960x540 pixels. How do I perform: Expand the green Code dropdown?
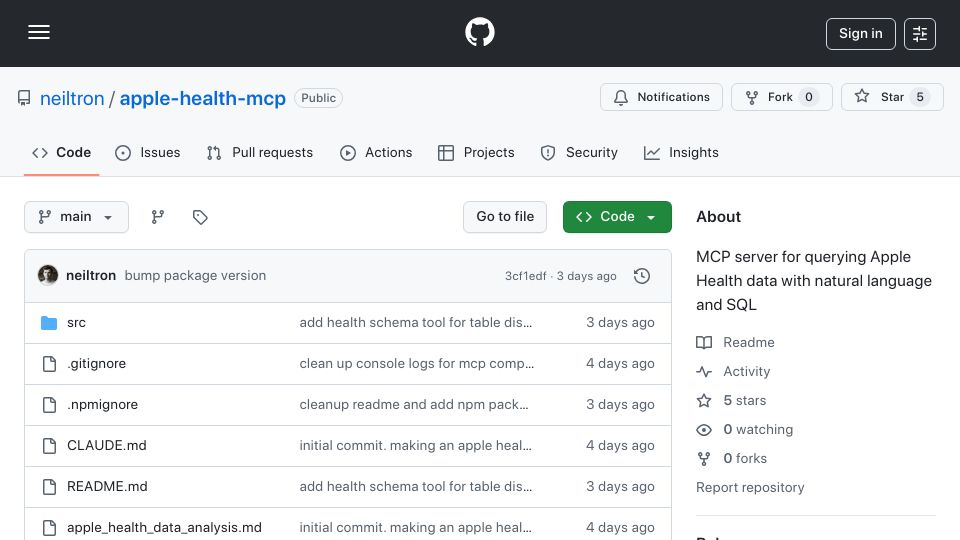point(617,217)
